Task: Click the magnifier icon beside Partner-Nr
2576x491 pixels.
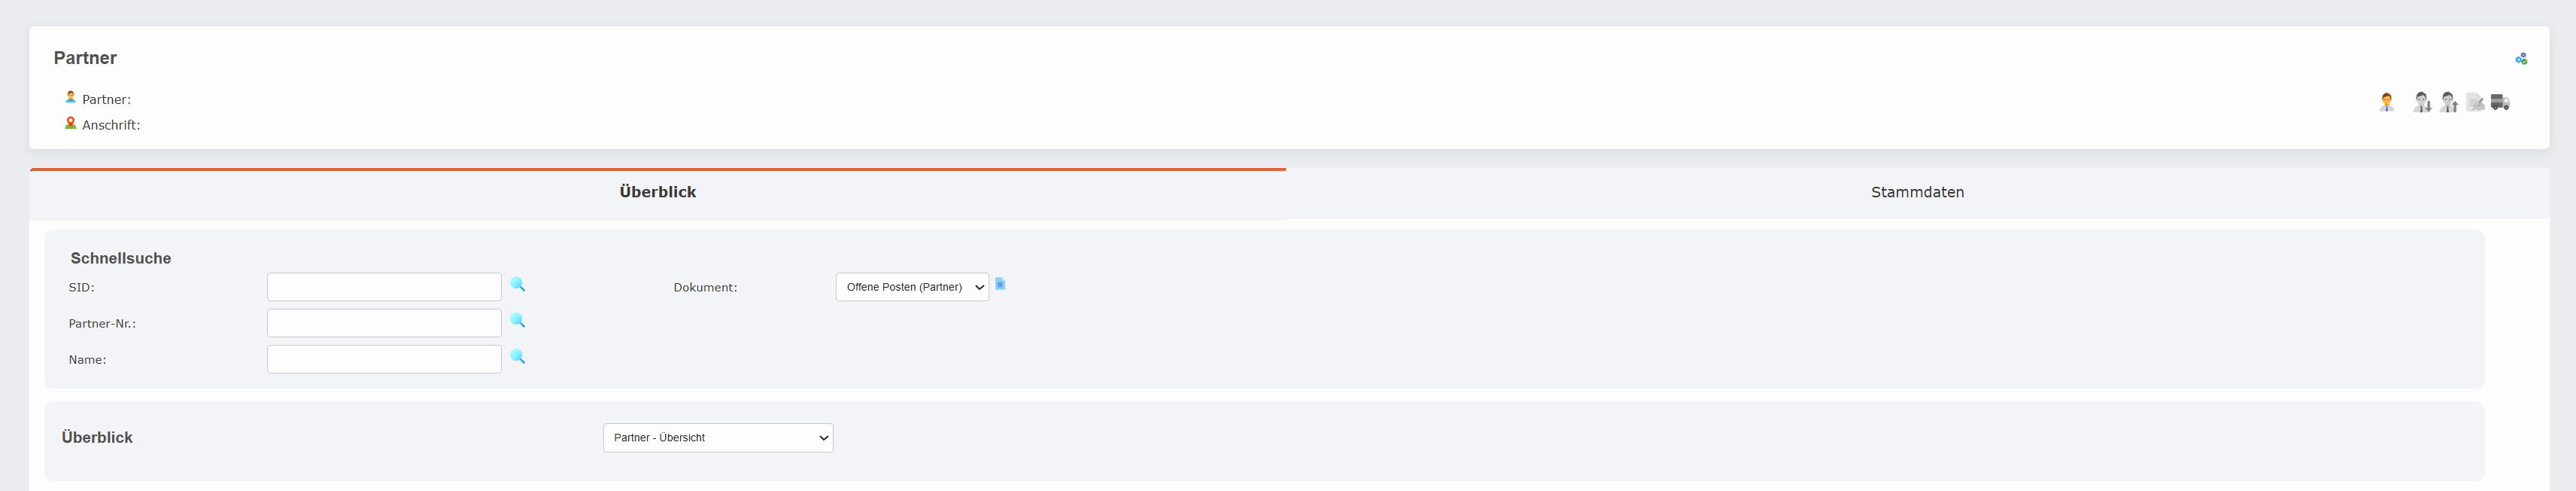Action: click(x=517, y=322)
